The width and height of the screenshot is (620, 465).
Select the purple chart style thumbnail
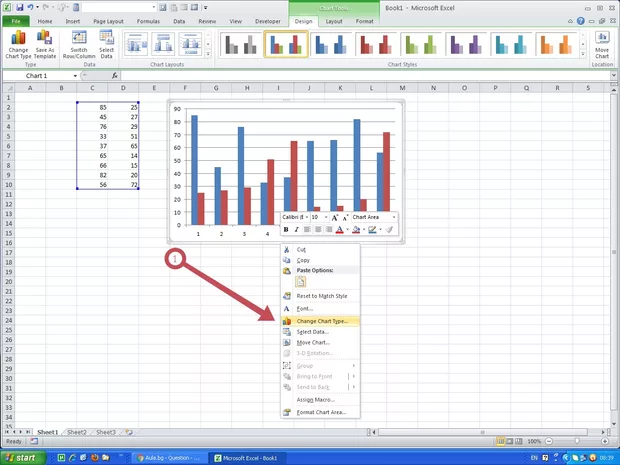(x=466, y=44)
